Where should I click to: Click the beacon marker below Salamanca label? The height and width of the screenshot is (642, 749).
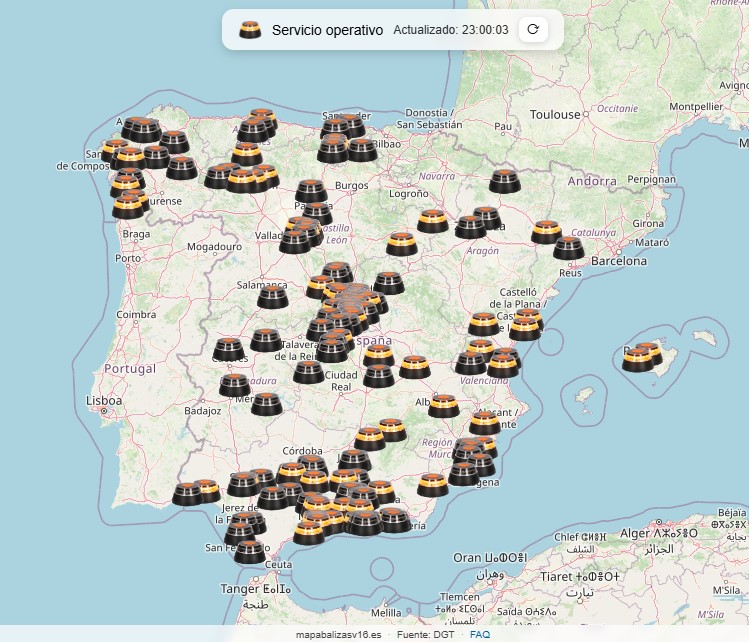(273, 297)
